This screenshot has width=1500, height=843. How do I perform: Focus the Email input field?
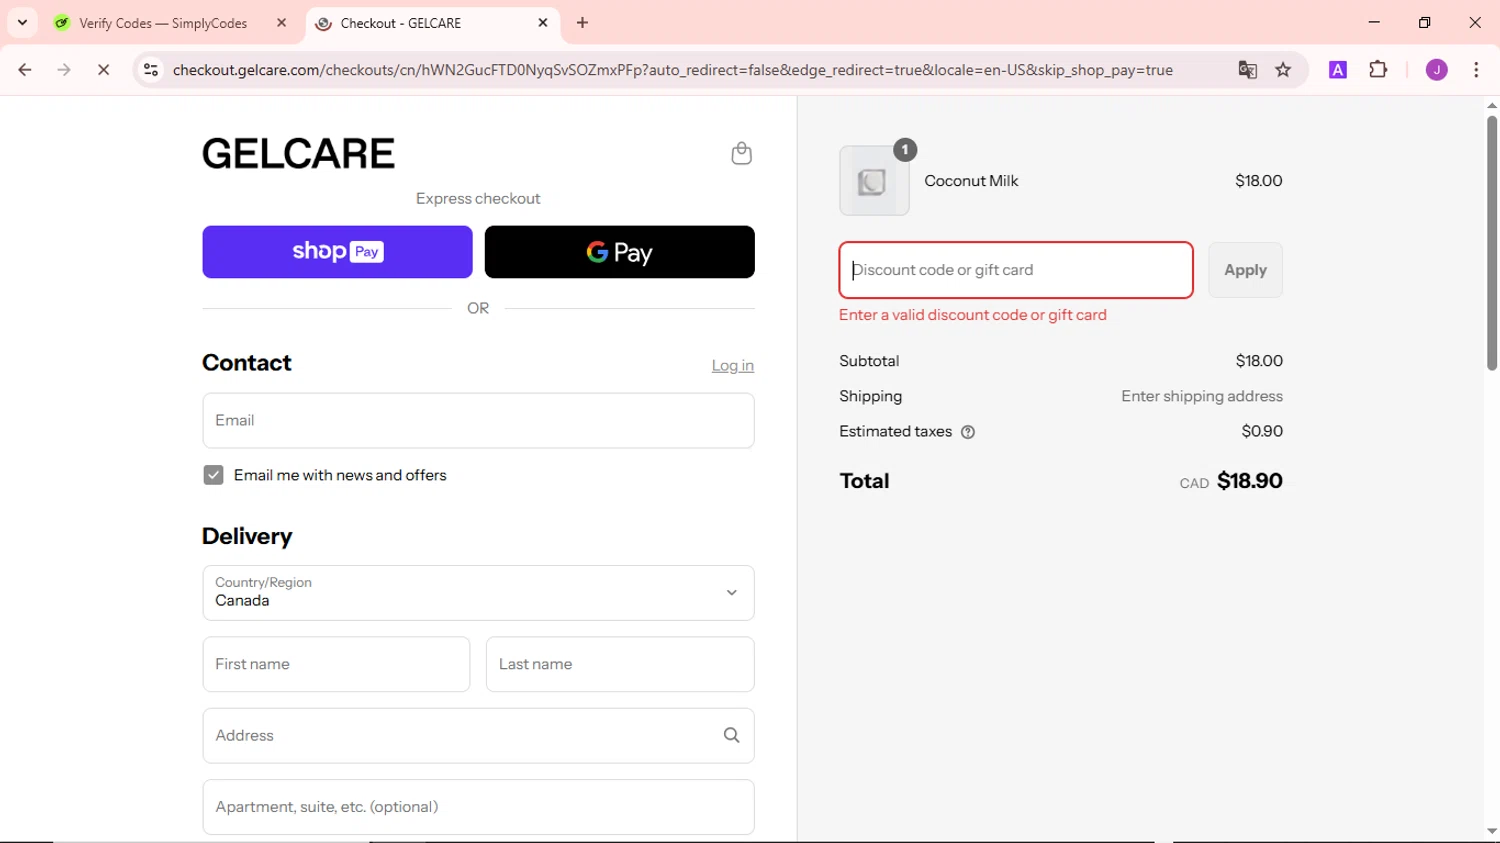pos(478,420)
